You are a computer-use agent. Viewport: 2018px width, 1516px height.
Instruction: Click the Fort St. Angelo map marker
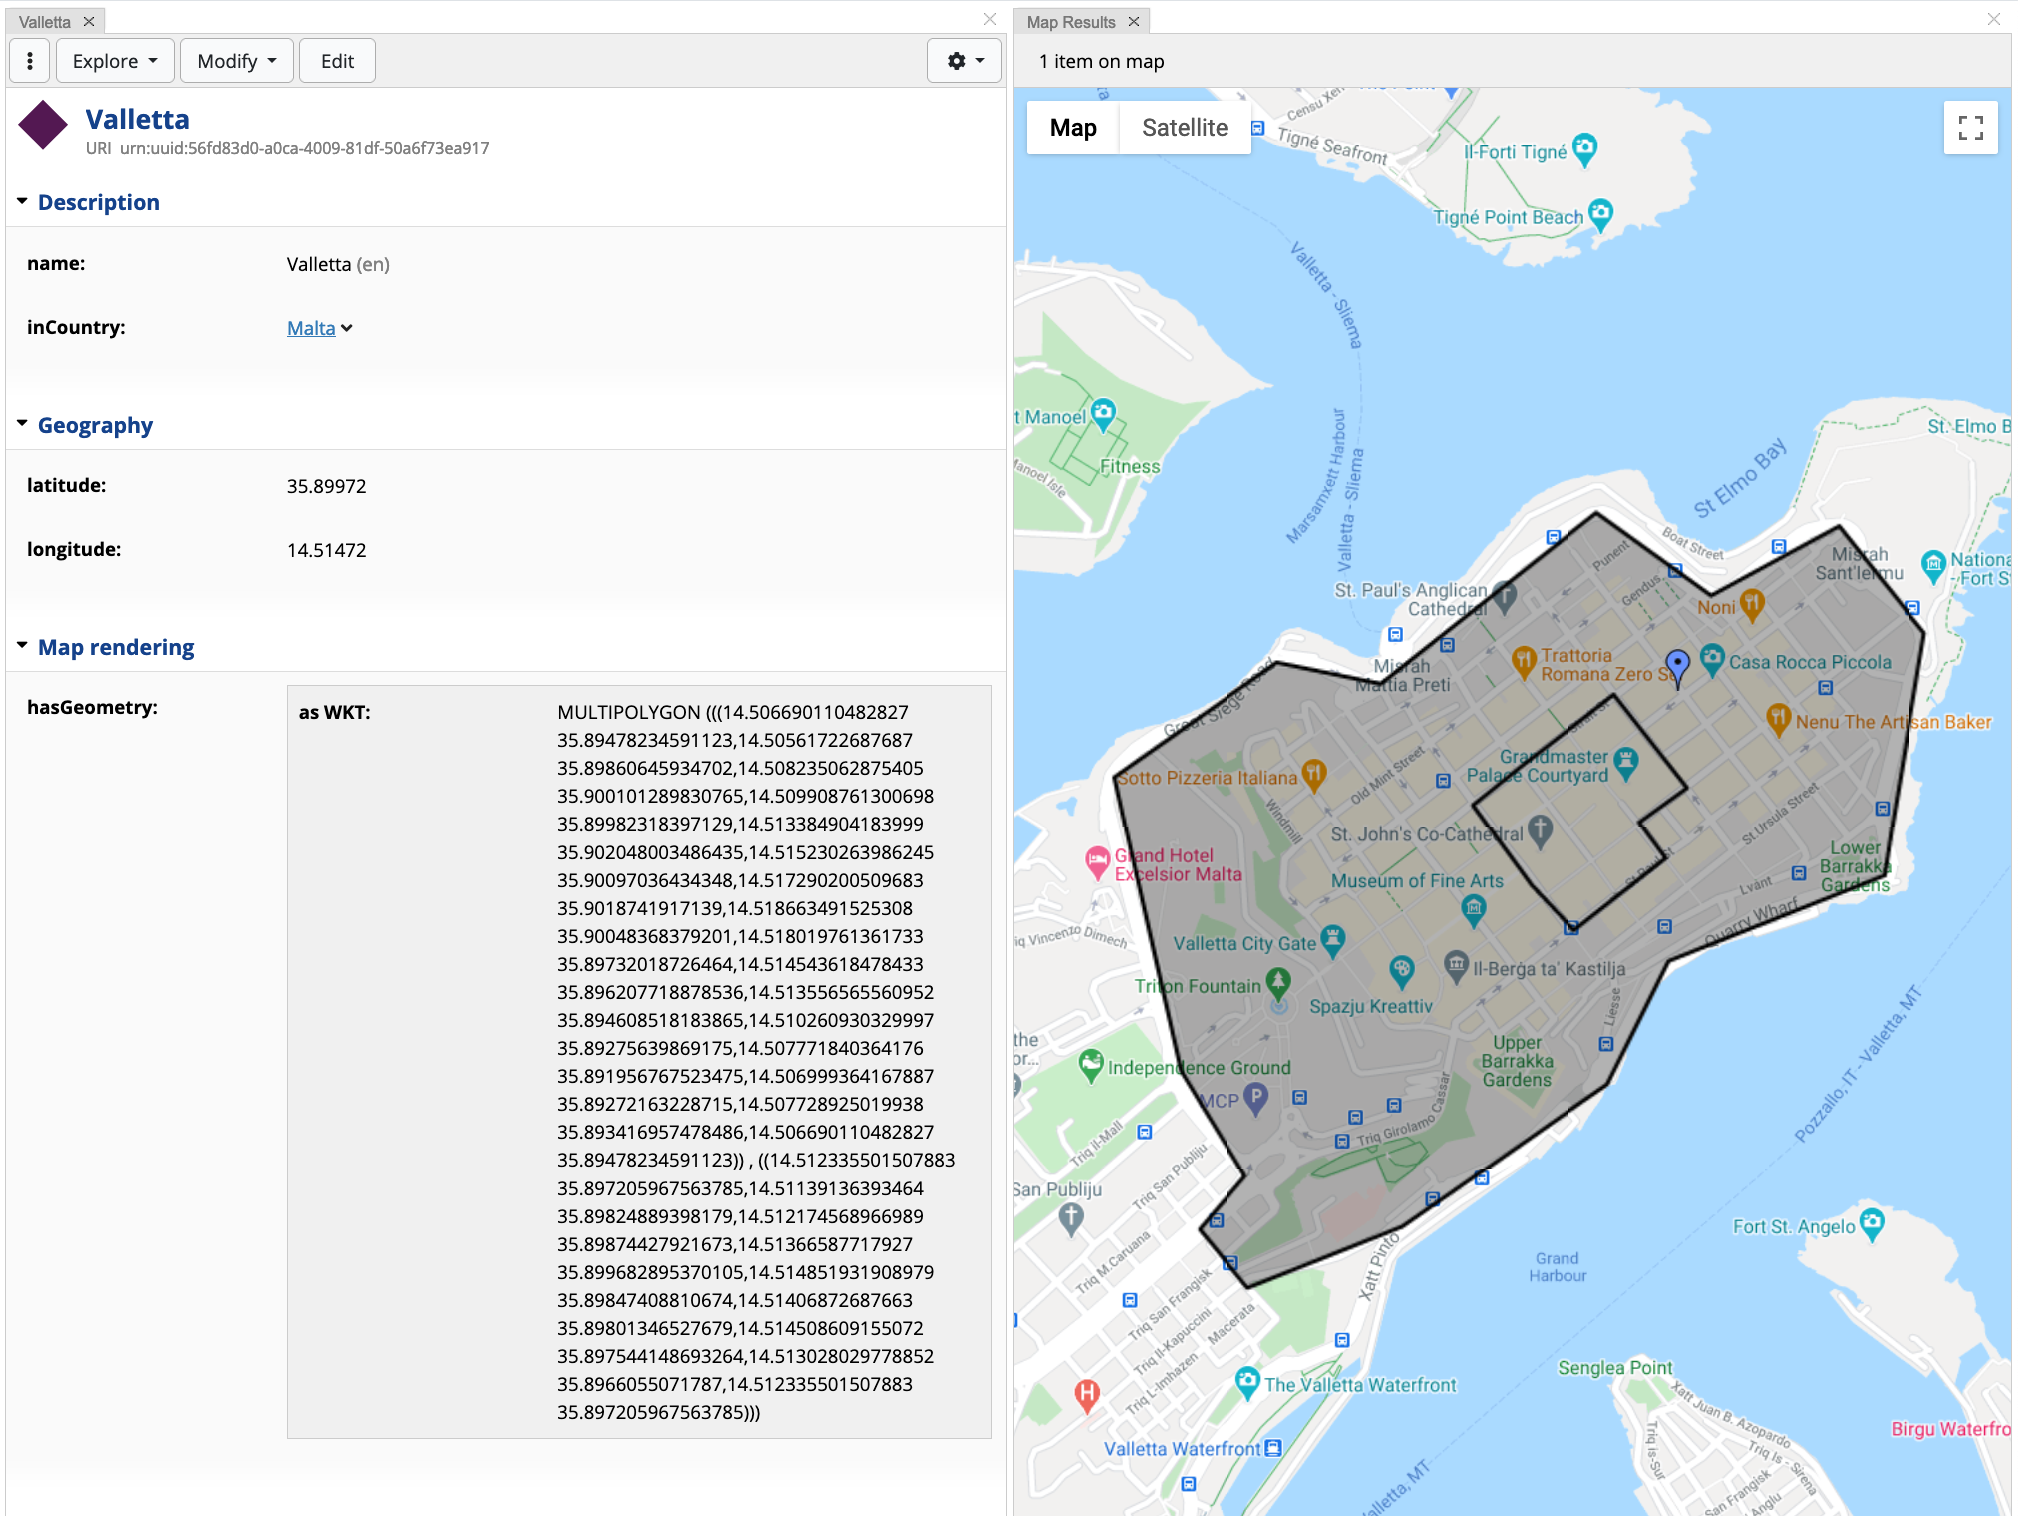(x=1871, y=1222)
